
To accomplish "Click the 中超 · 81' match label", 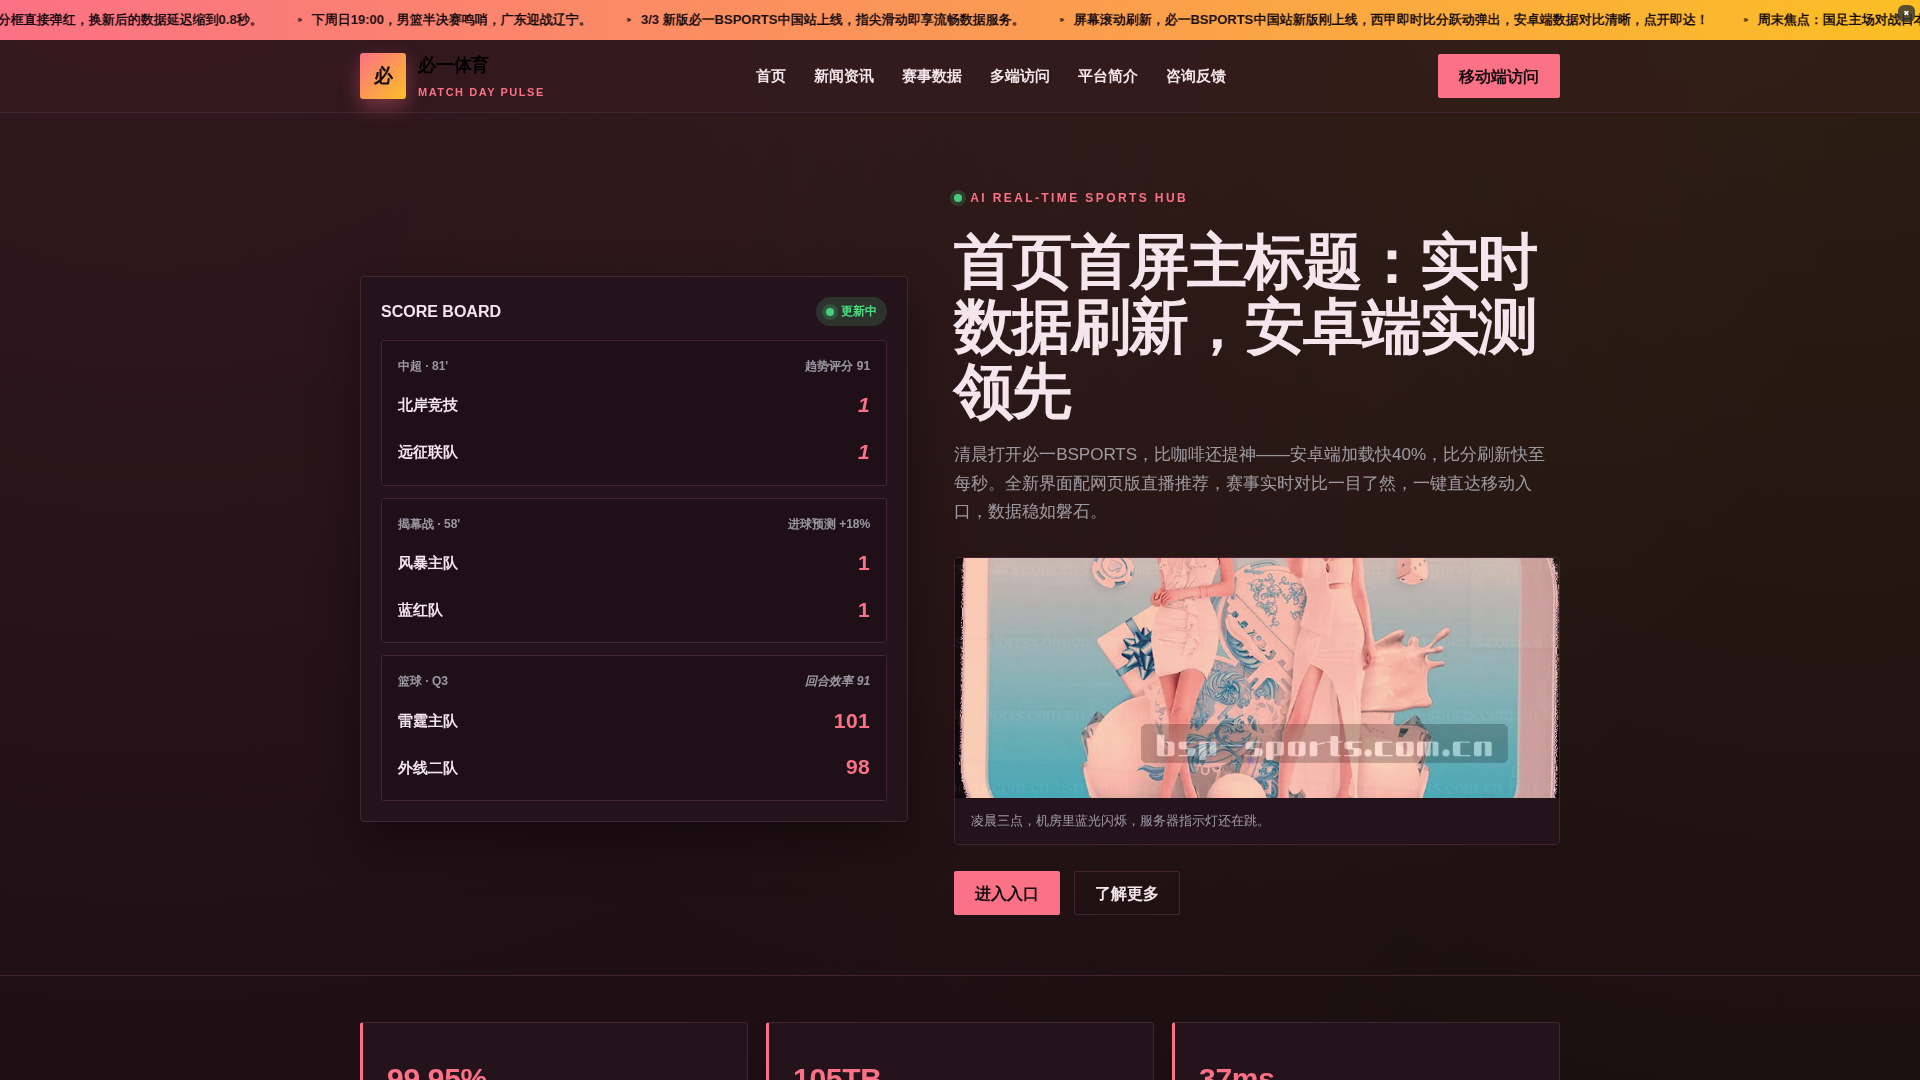I will click(423, 366).
